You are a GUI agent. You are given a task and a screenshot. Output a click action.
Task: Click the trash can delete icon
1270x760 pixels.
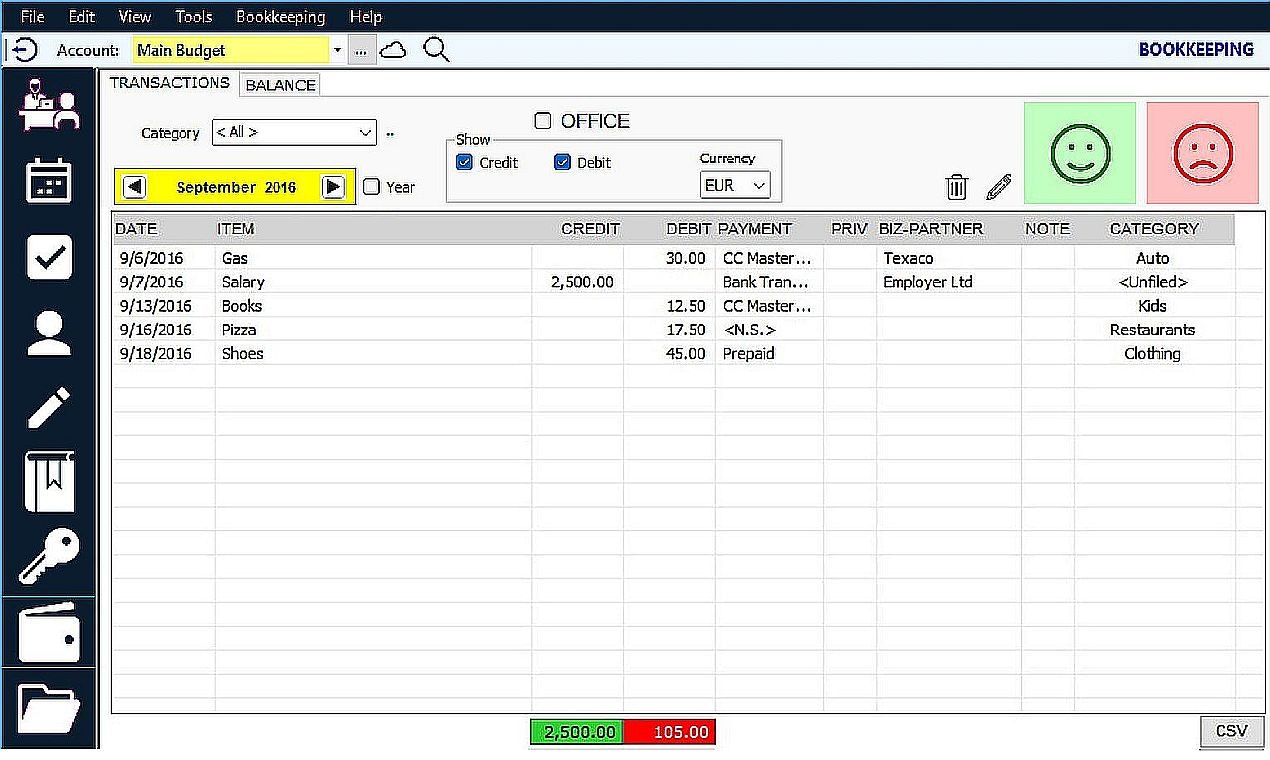click(957, 186)
